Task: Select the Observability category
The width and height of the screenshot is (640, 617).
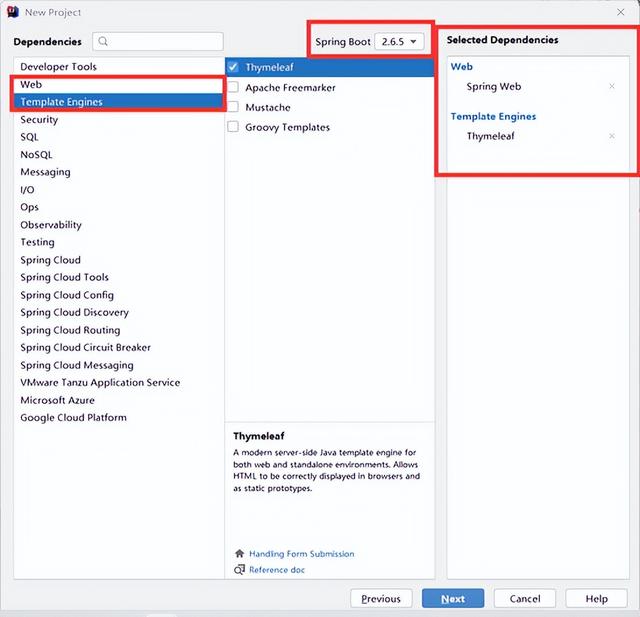Action: (118, 225)
